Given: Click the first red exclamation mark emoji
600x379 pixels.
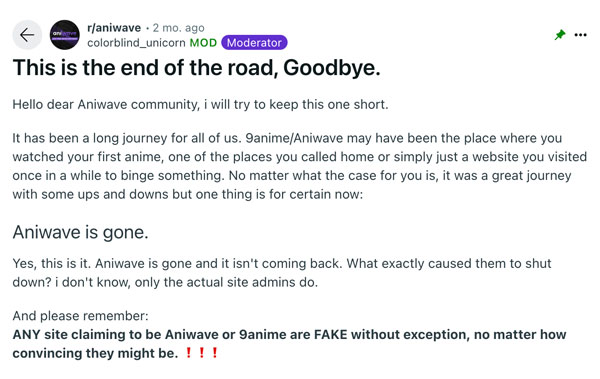Looking at the screenshot, I should coord(188,353).
